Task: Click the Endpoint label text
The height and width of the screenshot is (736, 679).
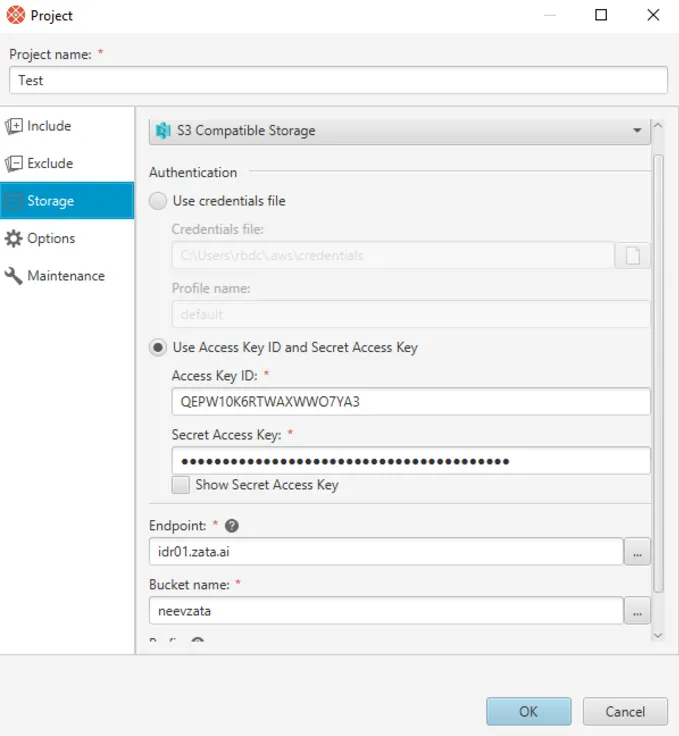Action: (178, 526)
